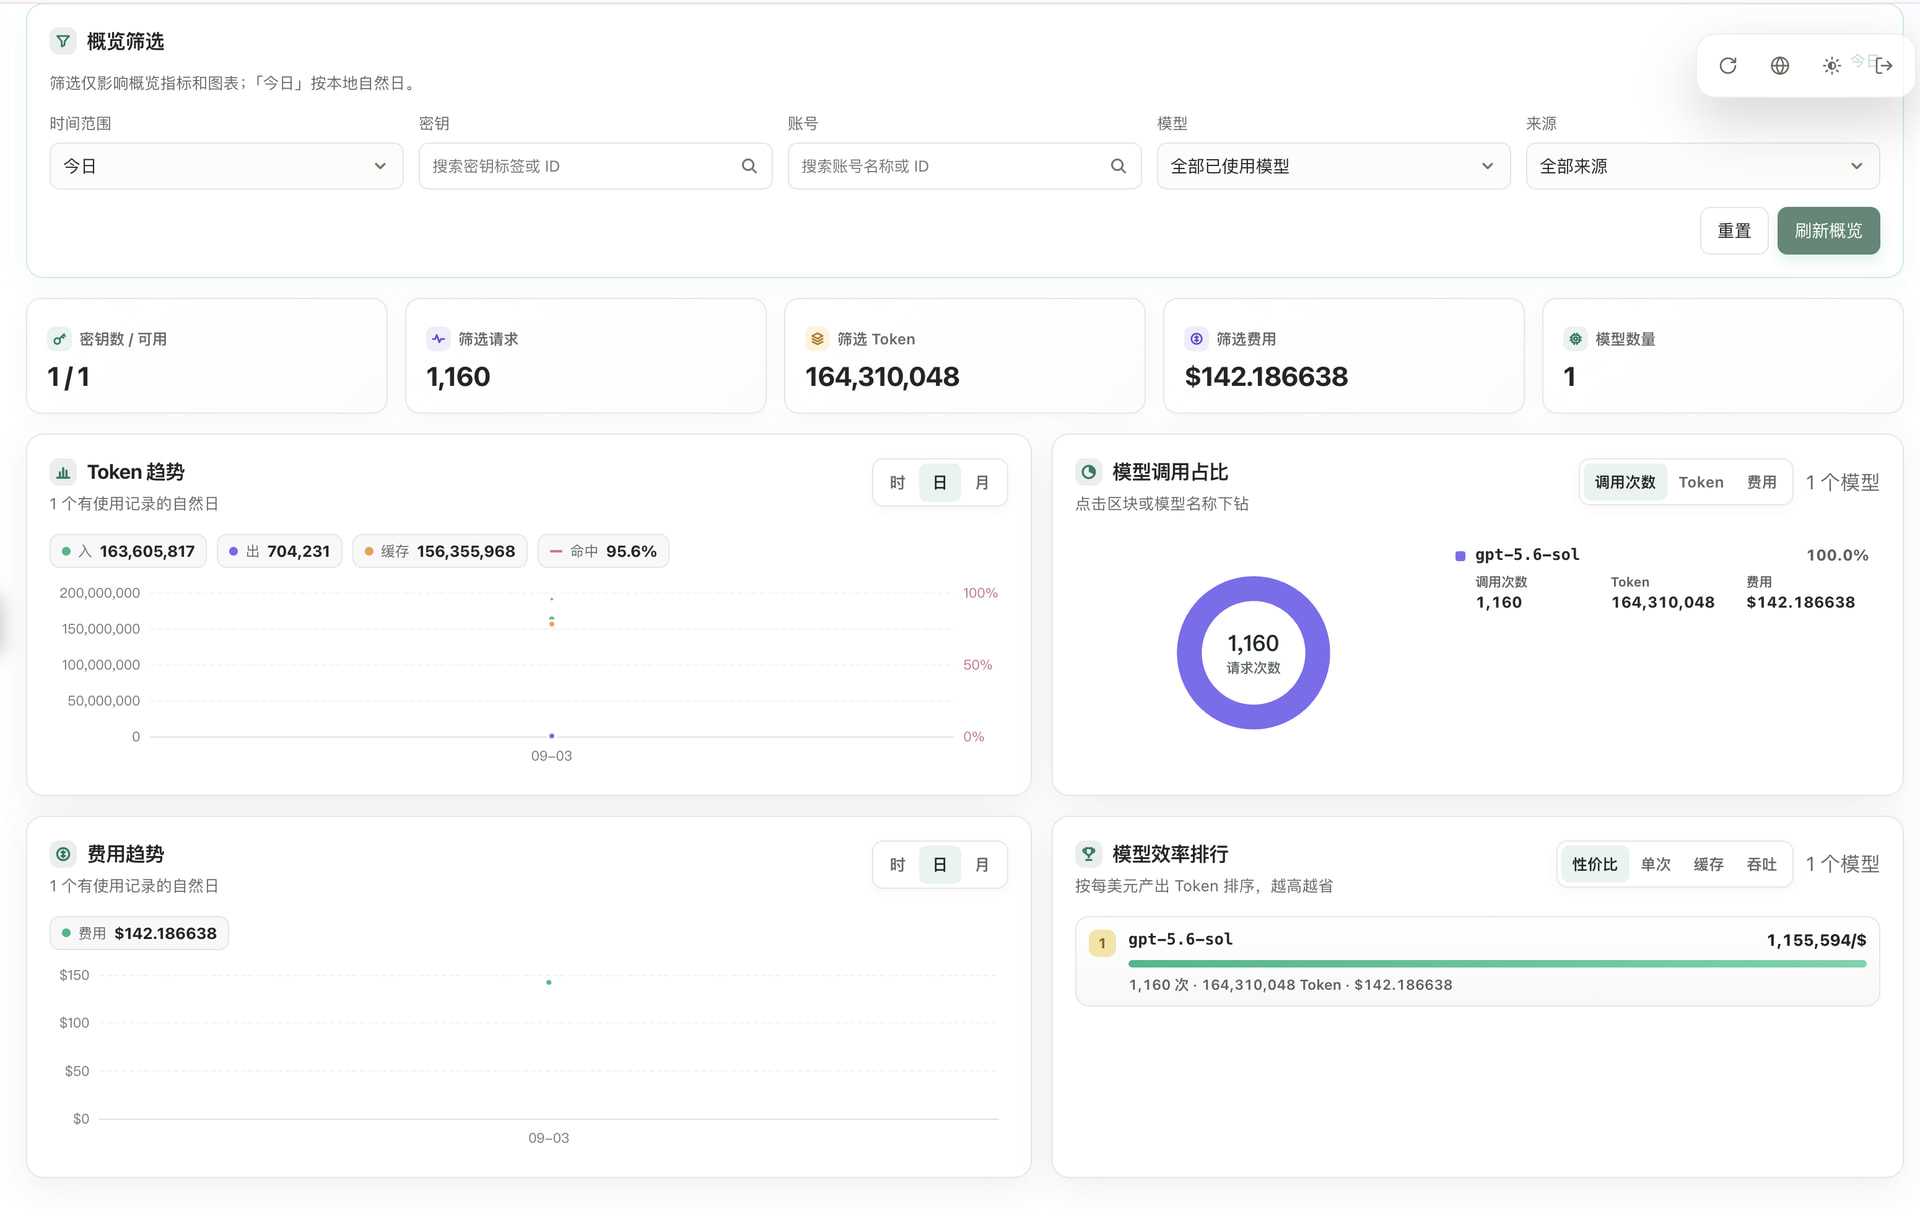Click the 刷新概览 button
Viewport: 1920px width, 1214px height.
click(x=1828, y=231)
